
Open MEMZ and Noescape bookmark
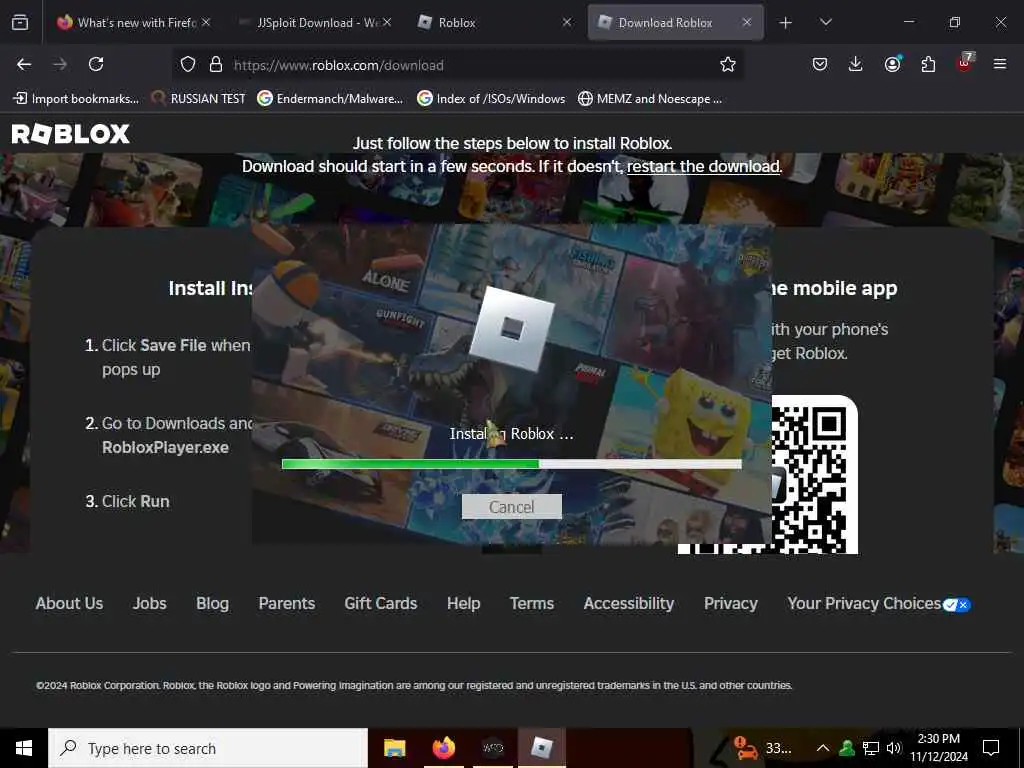click(x=650, y=99)
